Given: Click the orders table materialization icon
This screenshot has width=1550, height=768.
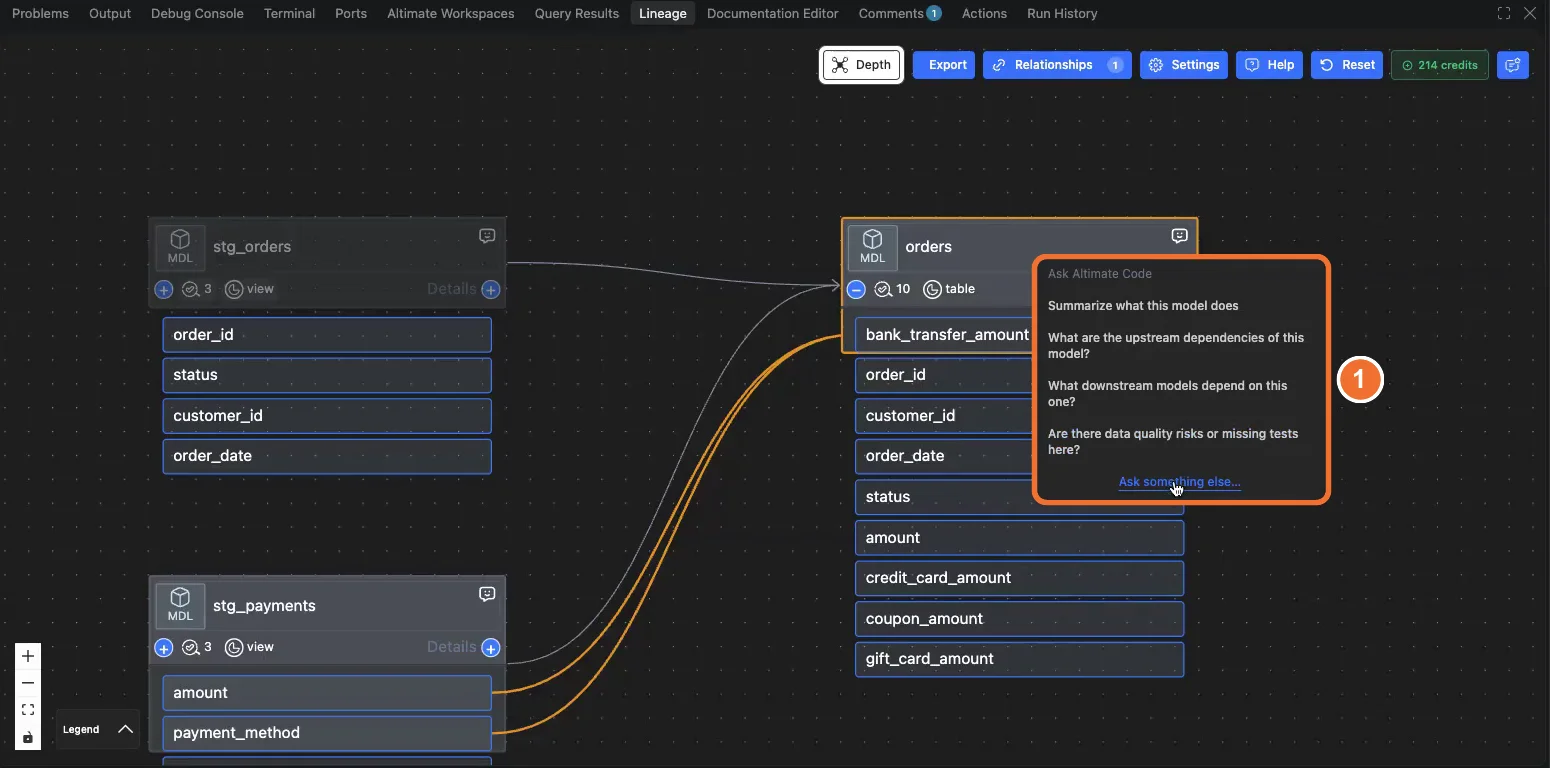Looking at the screenshot, I should [932, 289].
